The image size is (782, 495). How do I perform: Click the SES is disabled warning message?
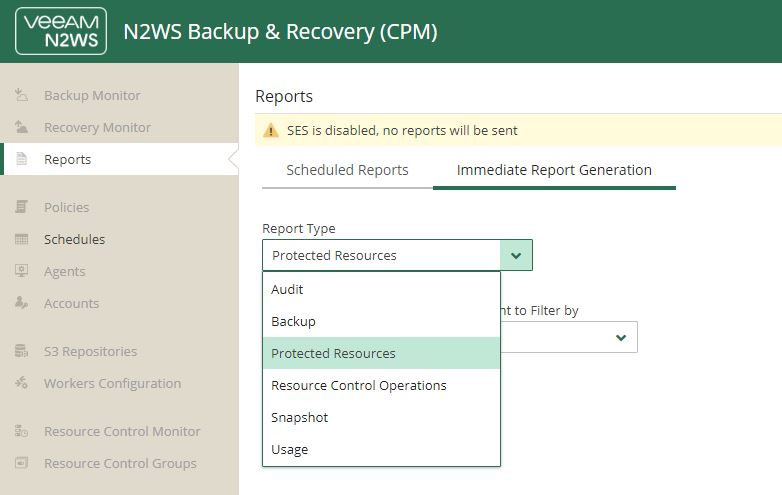(x=402, y=131)
